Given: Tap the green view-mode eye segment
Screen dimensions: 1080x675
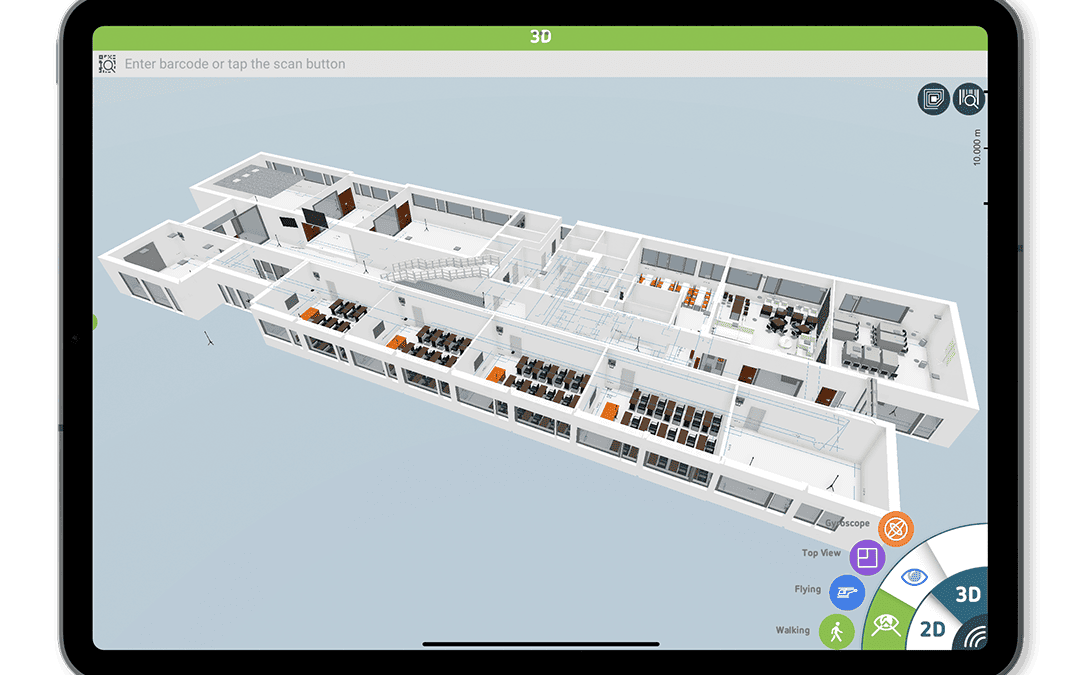Looking at the screenshot, I should pyautogui.click(x=885, y=625).
